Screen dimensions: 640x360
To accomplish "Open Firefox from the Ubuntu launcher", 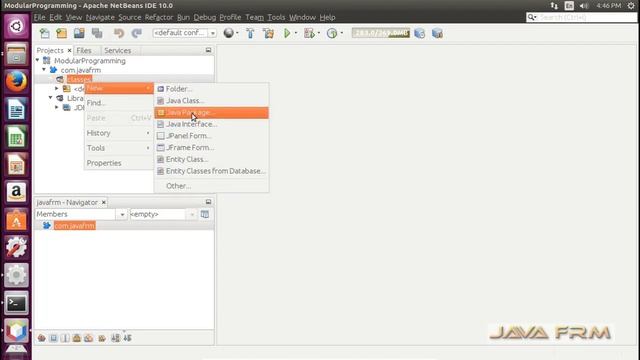I will pyautogui.click(x=16, y=81).
